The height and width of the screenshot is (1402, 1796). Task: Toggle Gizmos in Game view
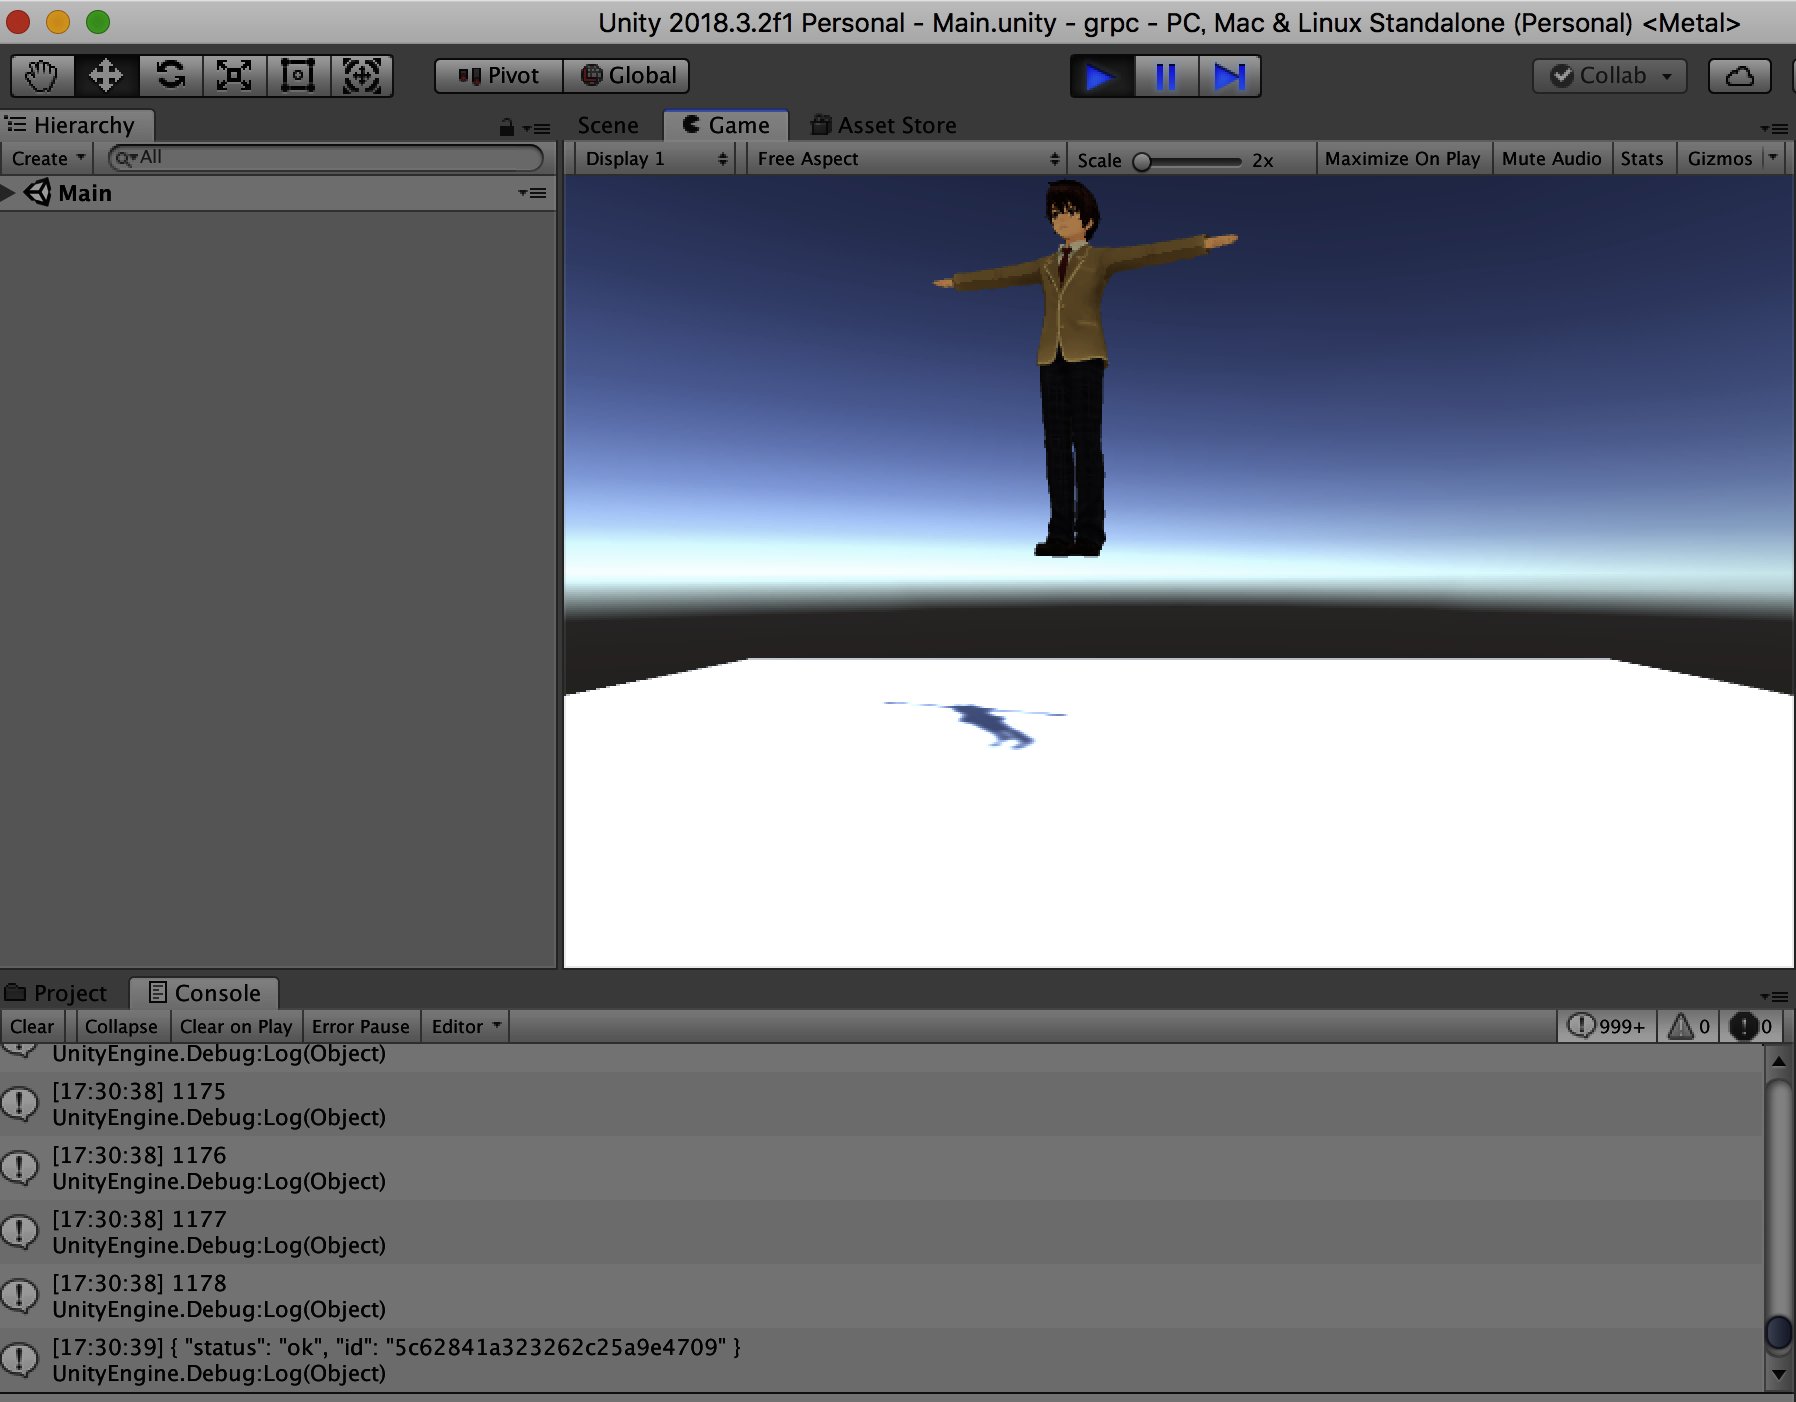[x=1719, y=158]
